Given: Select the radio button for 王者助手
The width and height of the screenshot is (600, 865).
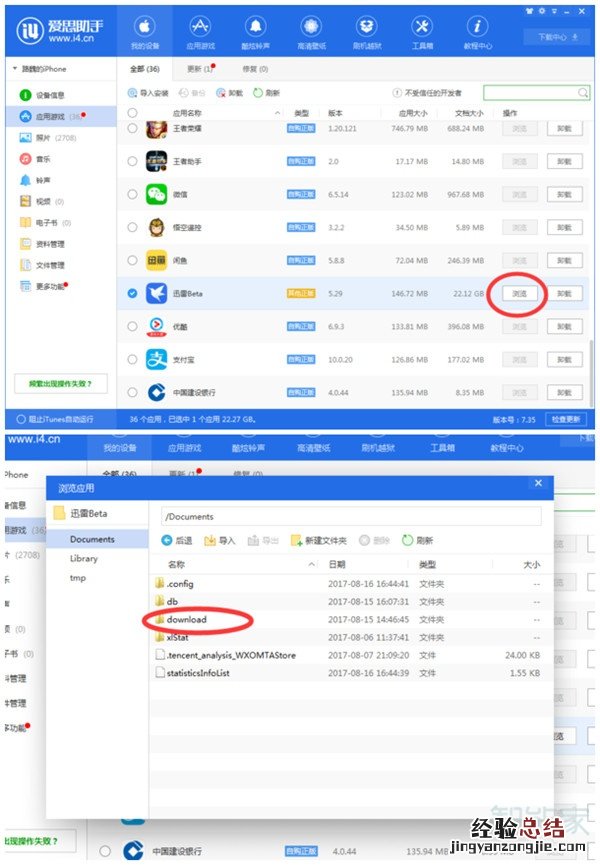Looking at the screenshot, I should pyautogui.click(x=132, y=161).
